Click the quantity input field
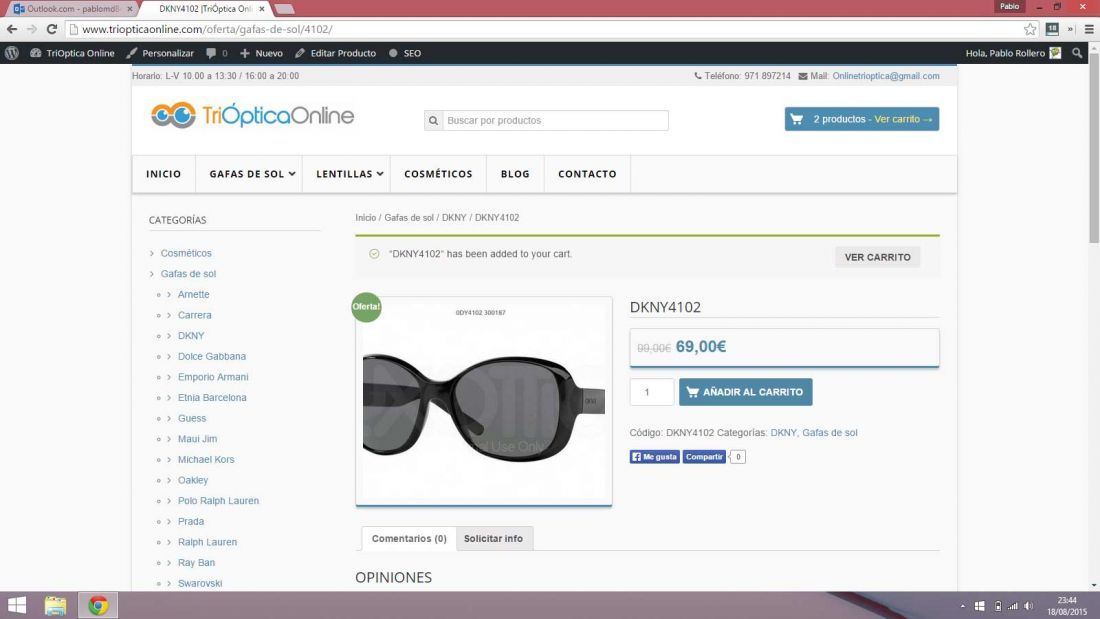 (x=652, y=392)
